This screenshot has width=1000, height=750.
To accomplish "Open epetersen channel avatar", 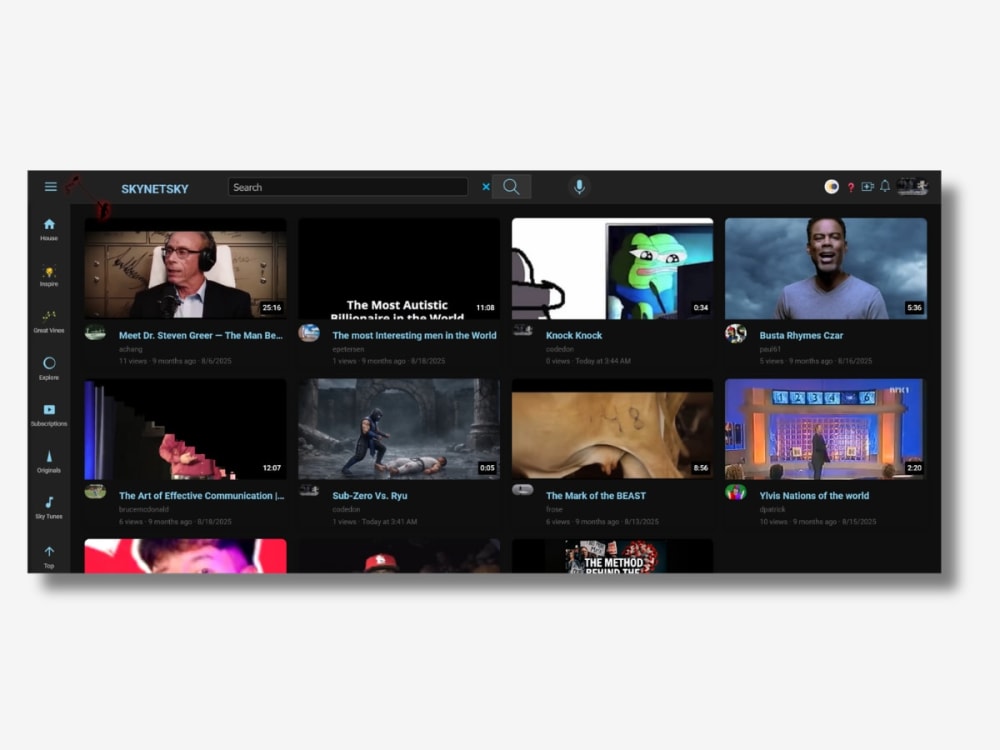I will coord(309,332).
